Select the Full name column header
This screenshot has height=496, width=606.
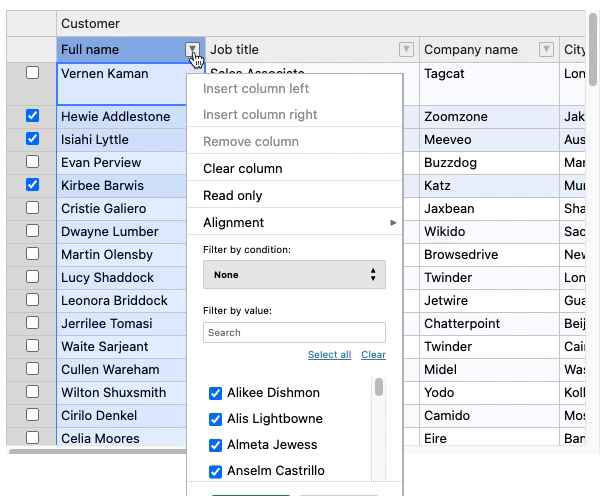click(x=121, y=49)
